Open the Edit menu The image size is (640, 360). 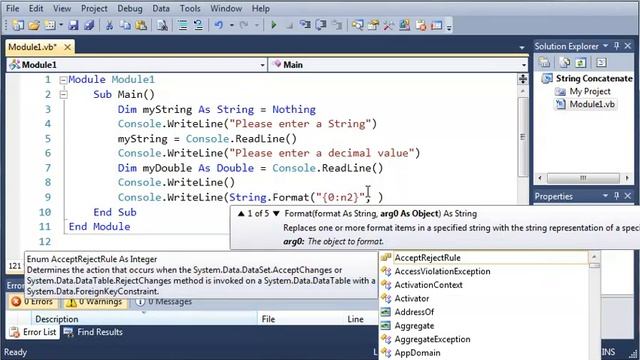[36, 8]
